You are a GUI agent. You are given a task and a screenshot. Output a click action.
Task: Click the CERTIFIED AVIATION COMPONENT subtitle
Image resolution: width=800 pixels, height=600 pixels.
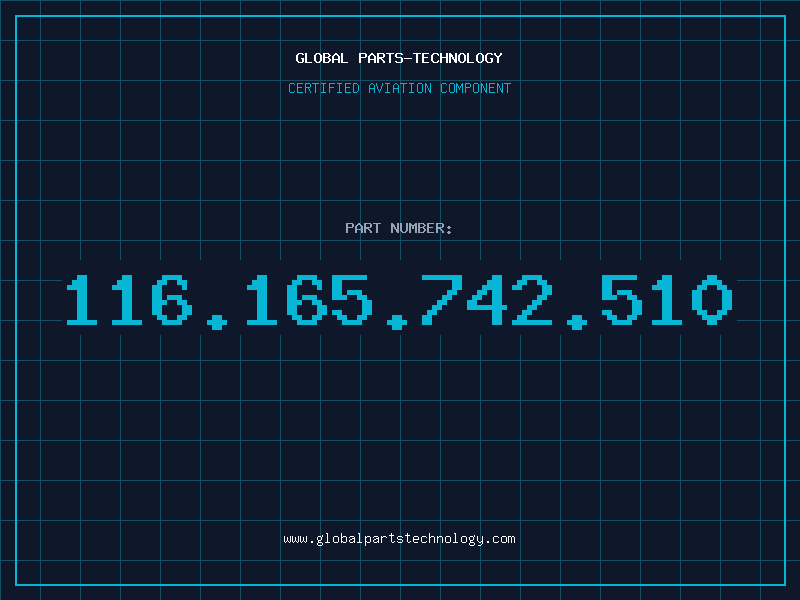pyautogui.click(x=399, y=88)
